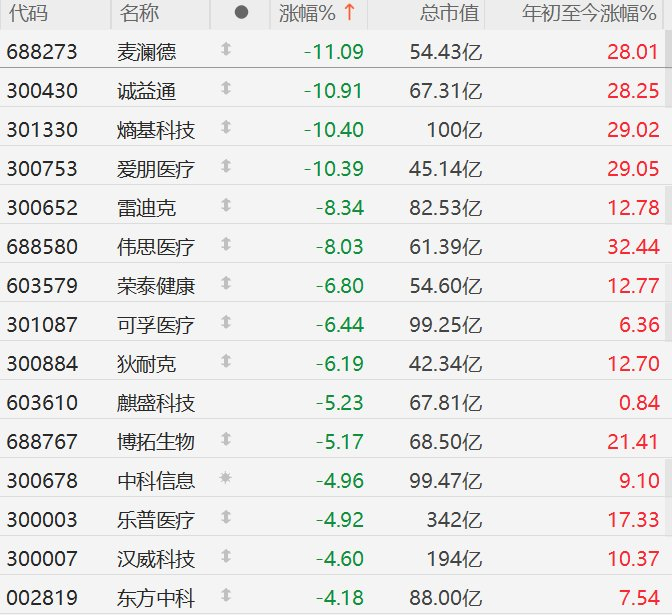
Task: Click the marker icon for 东方中科
Action: pos(226,595)
